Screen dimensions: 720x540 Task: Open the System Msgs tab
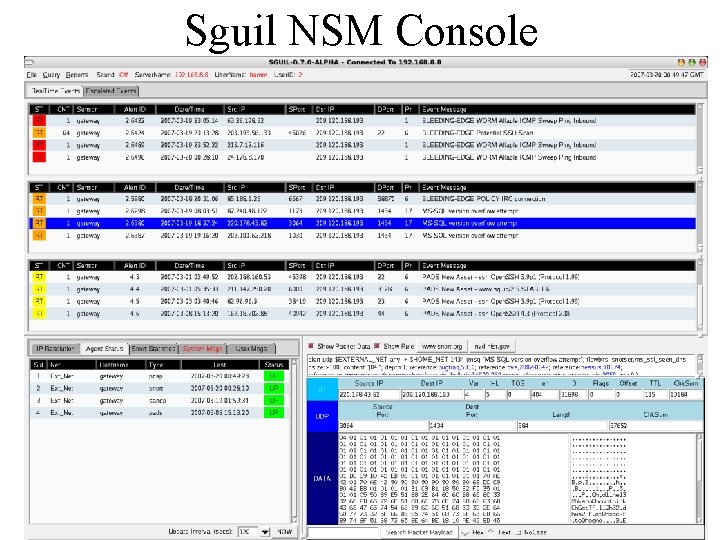point(202,349)
